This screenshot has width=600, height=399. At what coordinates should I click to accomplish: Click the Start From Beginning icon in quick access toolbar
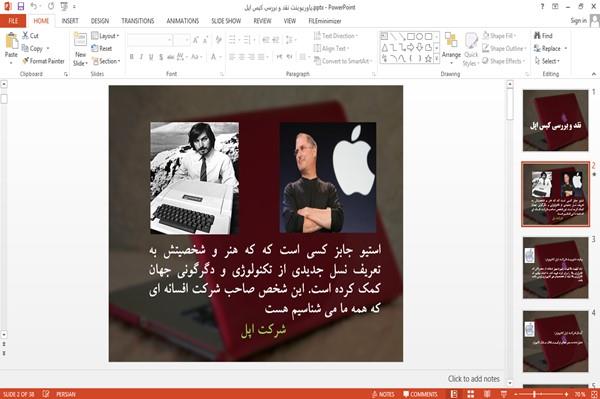point(64,7)
